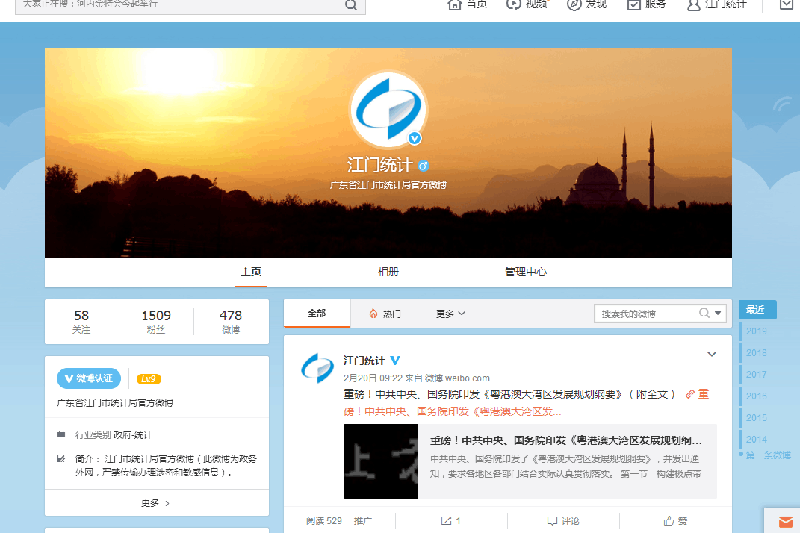This screenshot has width=800, height=533.
Task: Select the 全部 all-posts filter tab
Action: click(x=317, y=313)
